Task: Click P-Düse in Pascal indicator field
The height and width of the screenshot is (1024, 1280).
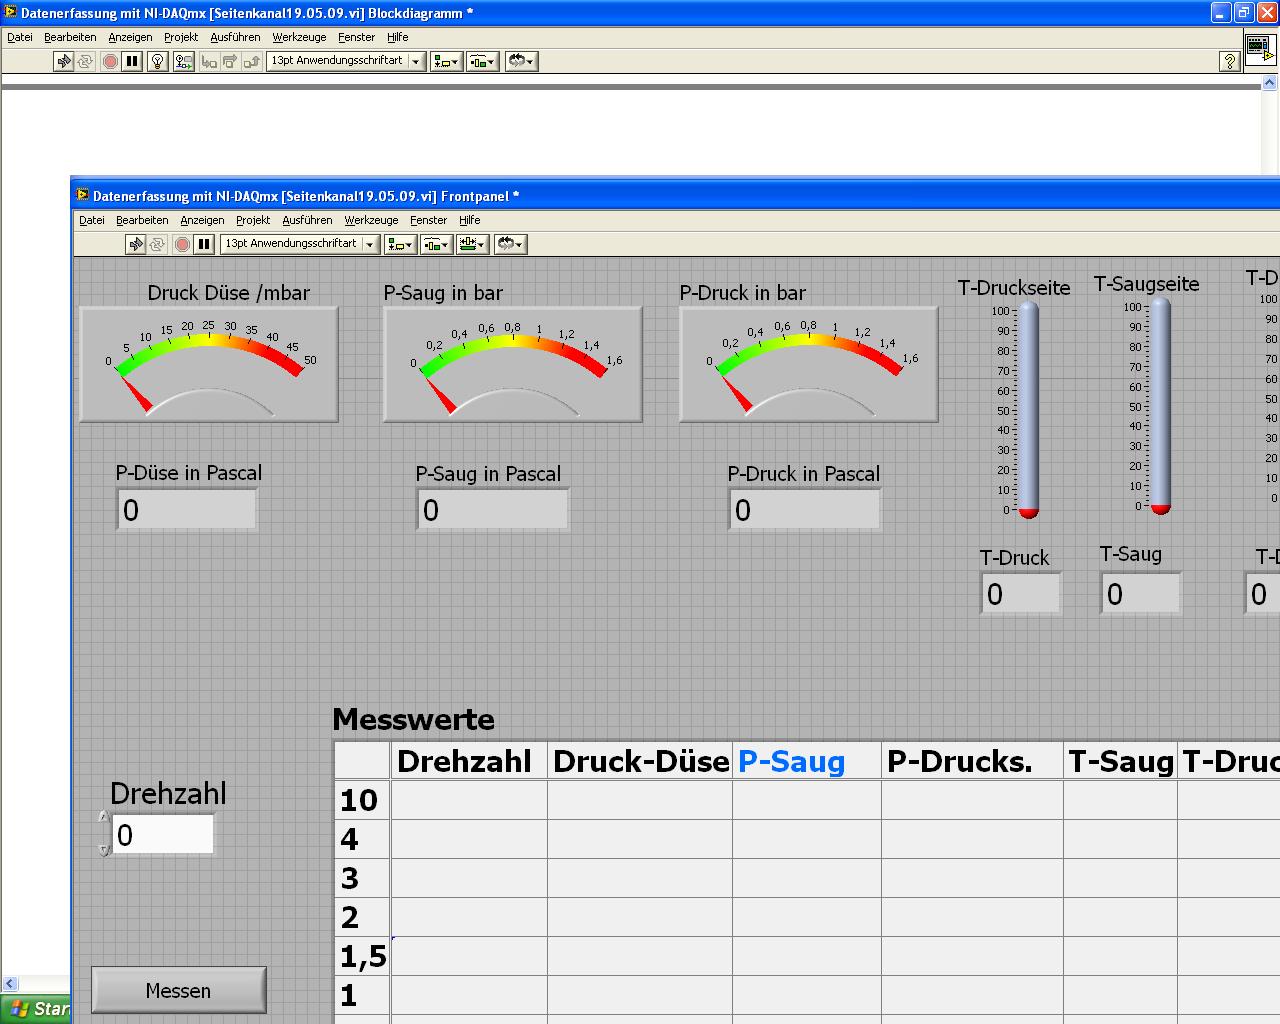Action: (187, 510)
